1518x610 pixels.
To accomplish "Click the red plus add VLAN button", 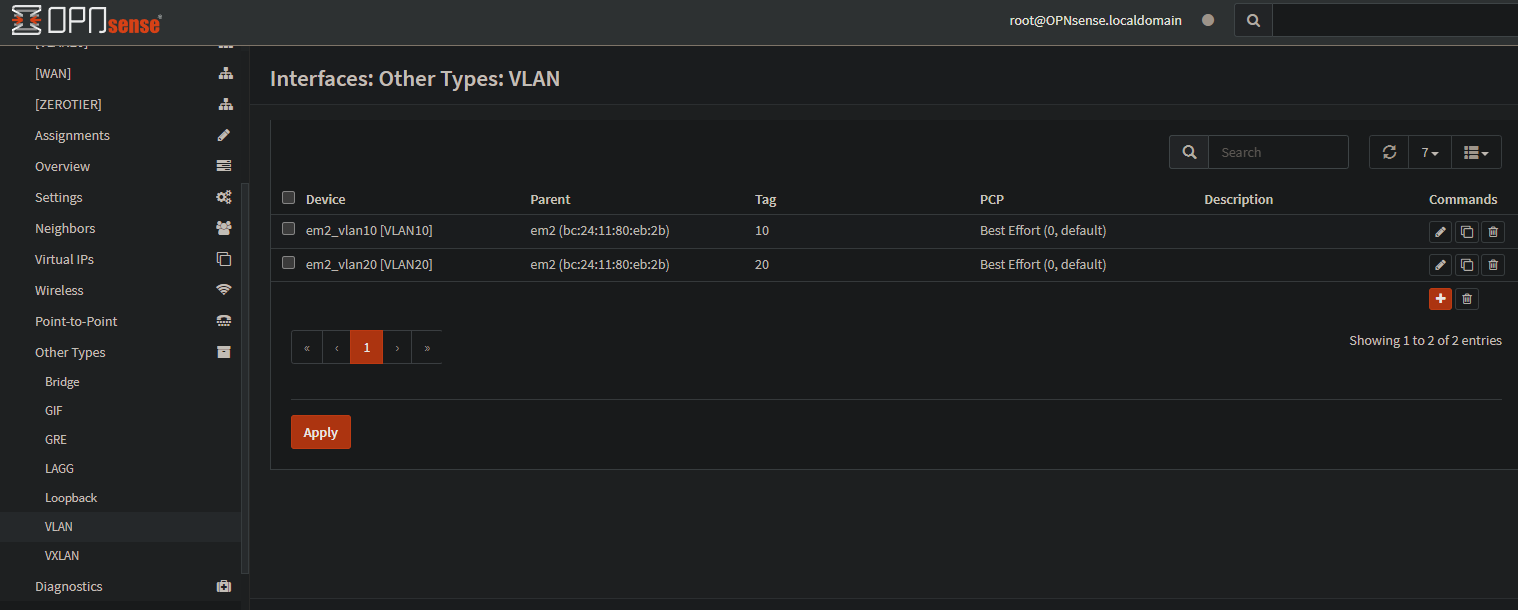I will (x=1440, y=299).
